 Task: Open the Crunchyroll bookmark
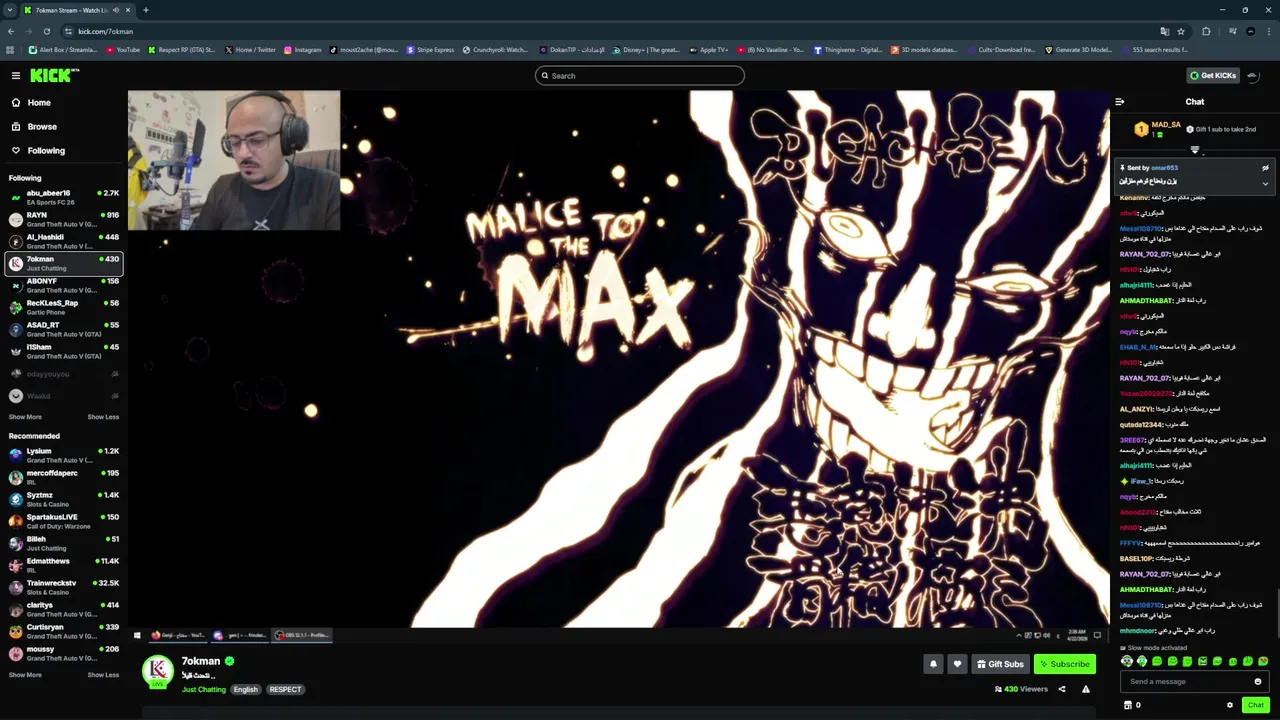[495, 50]
